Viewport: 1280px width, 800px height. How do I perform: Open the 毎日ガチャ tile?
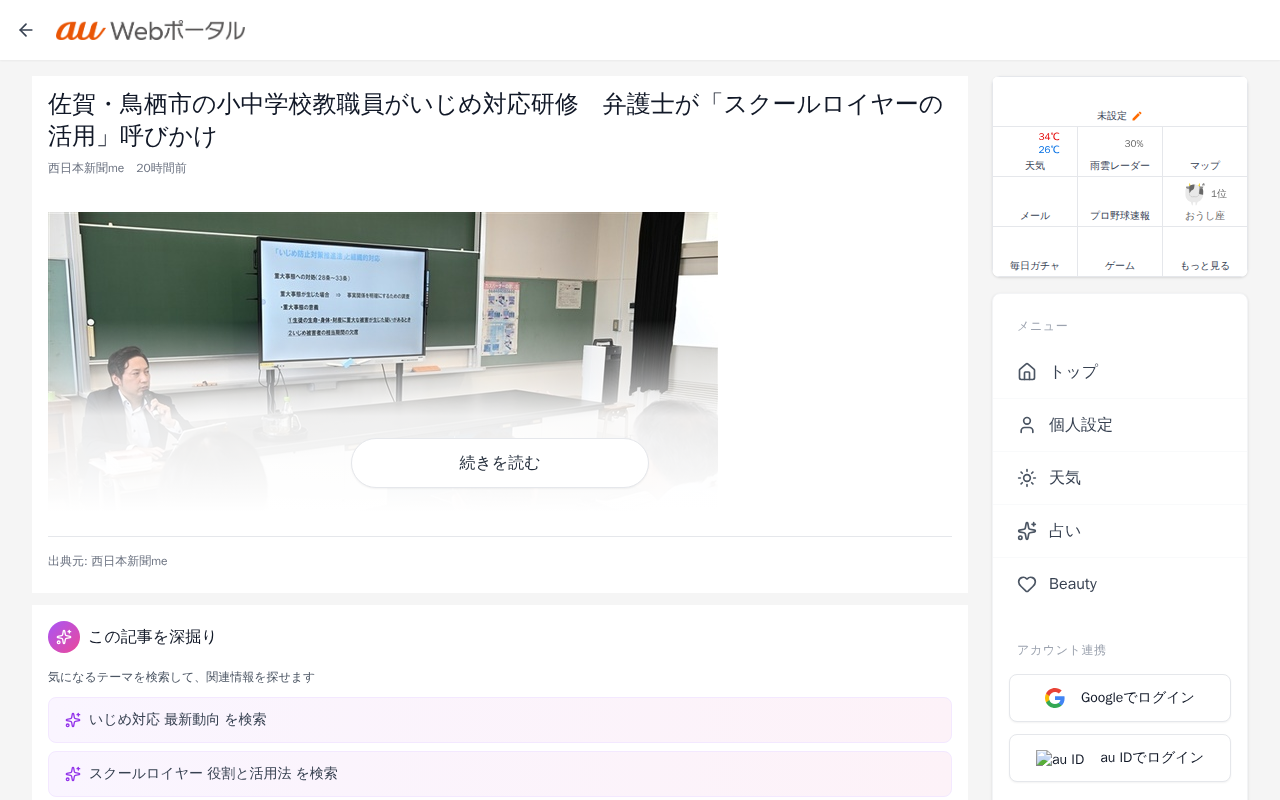[1035, 252]
